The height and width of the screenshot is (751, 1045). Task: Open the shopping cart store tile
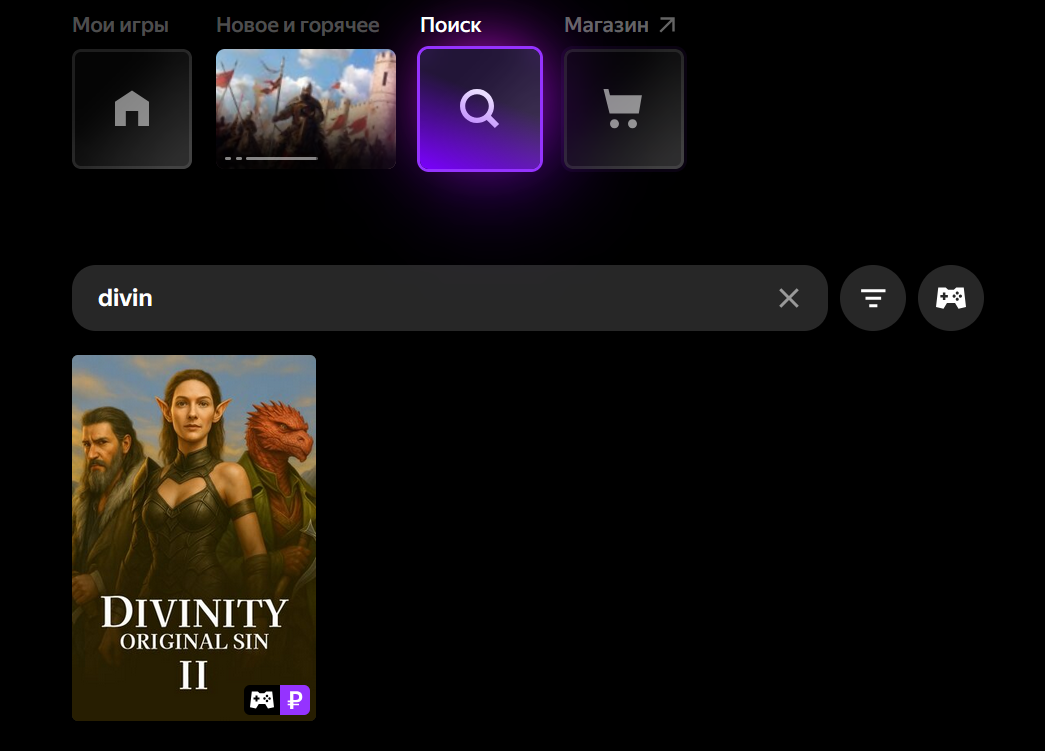pos(624,109)
